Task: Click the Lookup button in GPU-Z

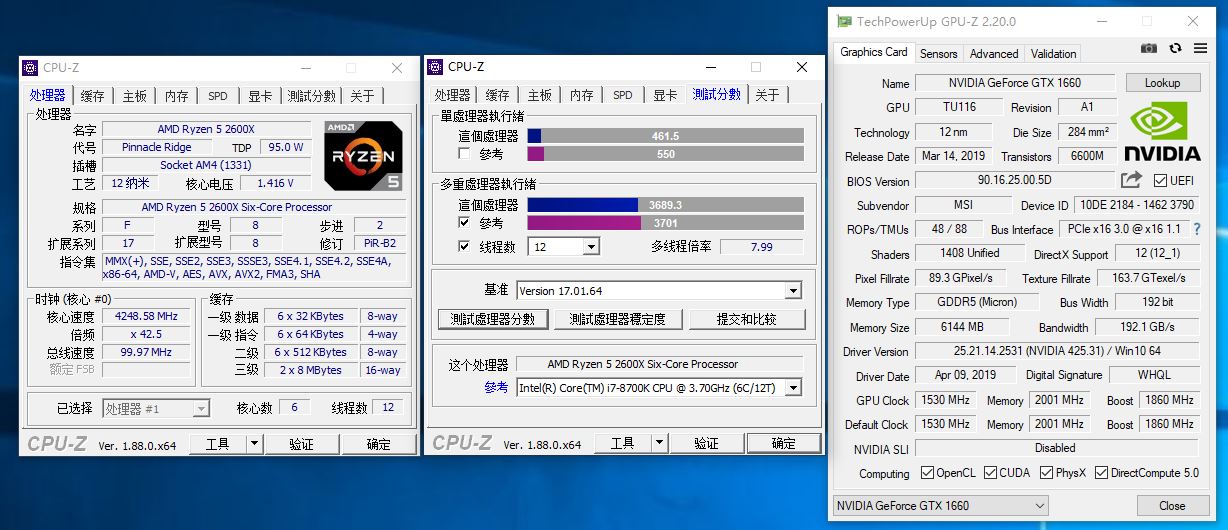Action: coord(1163,83)
